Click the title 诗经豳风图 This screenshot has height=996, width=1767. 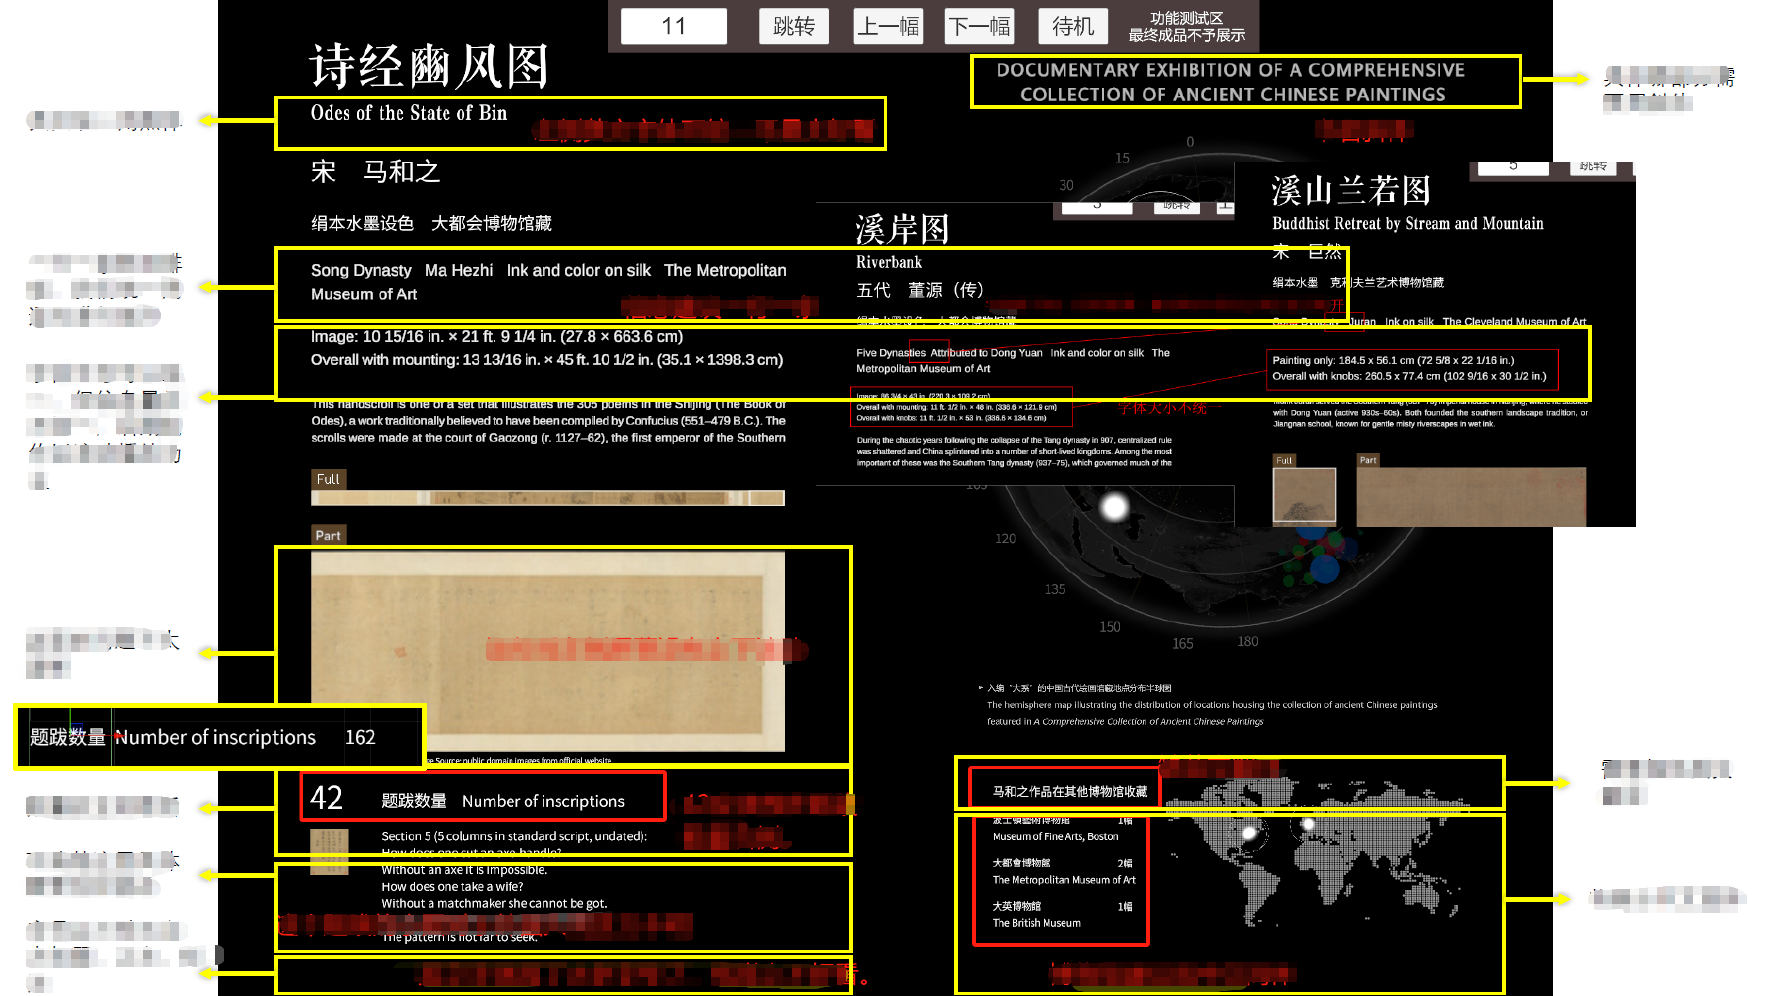coord(429,67)
